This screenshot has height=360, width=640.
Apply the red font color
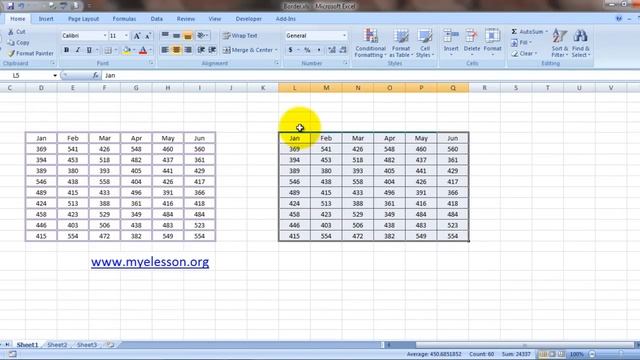143,50
